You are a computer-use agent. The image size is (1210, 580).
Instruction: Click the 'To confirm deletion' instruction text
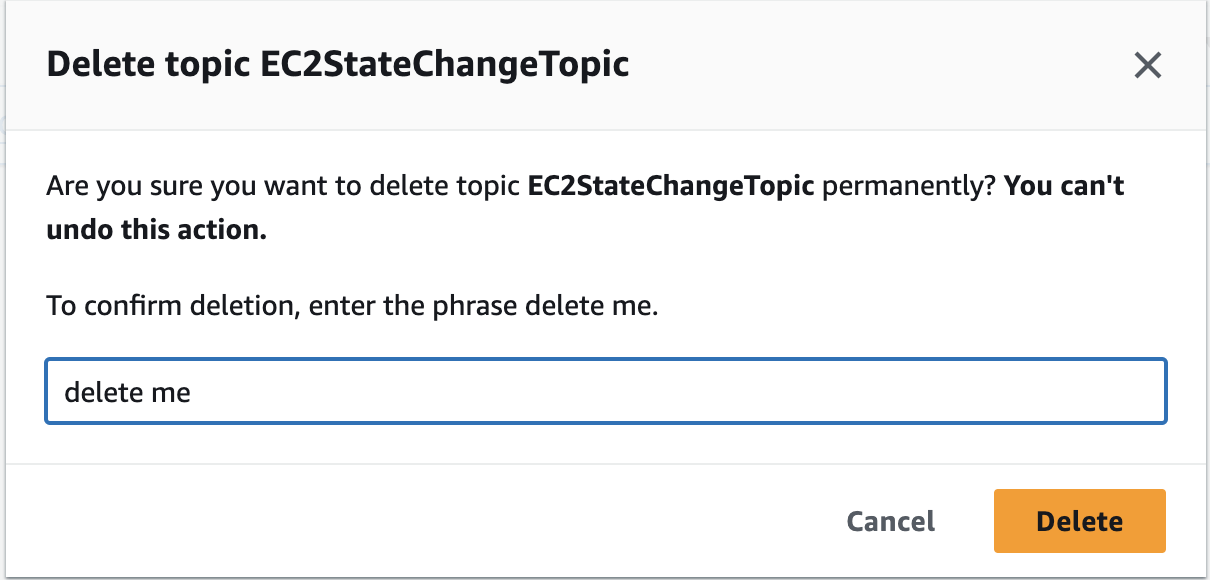click(352, 305)
